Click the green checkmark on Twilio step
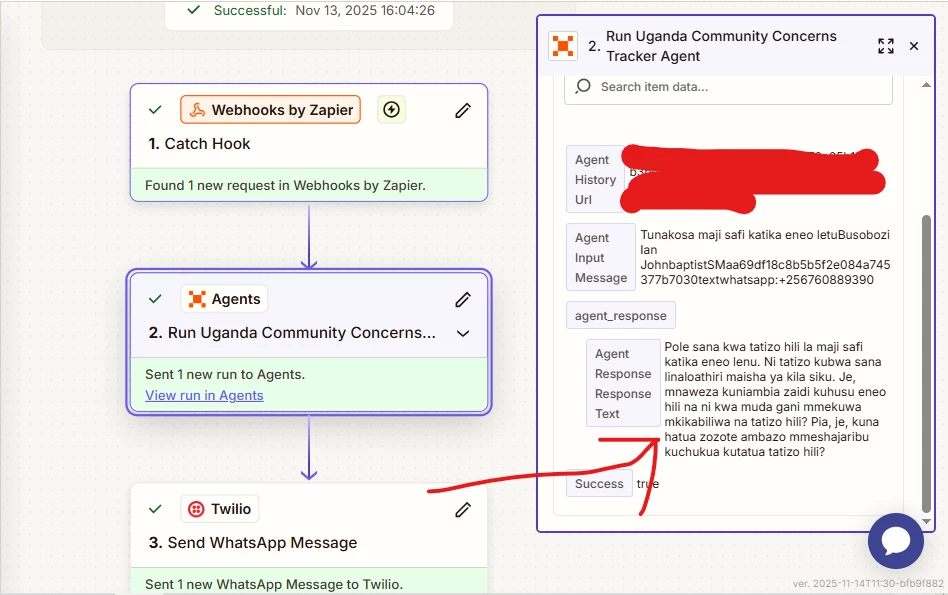 tap(155, 509)
